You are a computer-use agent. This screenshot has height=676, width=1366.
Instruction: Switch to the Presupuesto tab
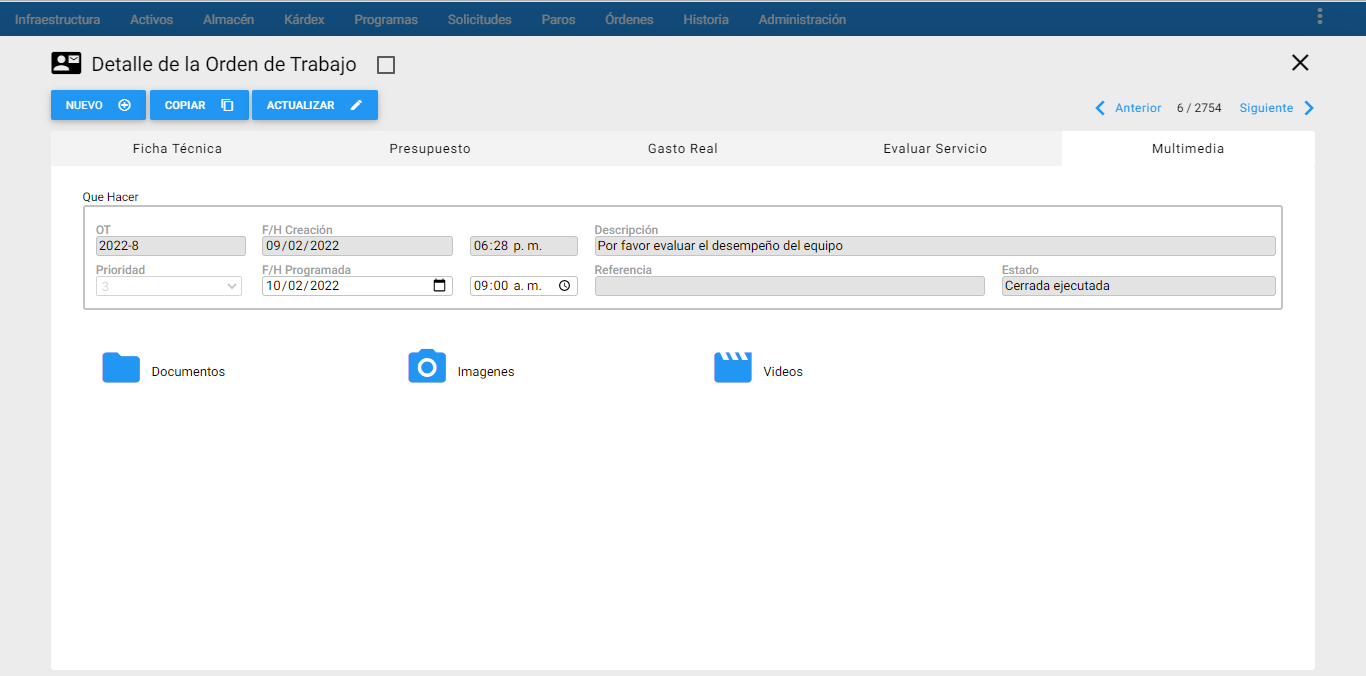point(430,148)
